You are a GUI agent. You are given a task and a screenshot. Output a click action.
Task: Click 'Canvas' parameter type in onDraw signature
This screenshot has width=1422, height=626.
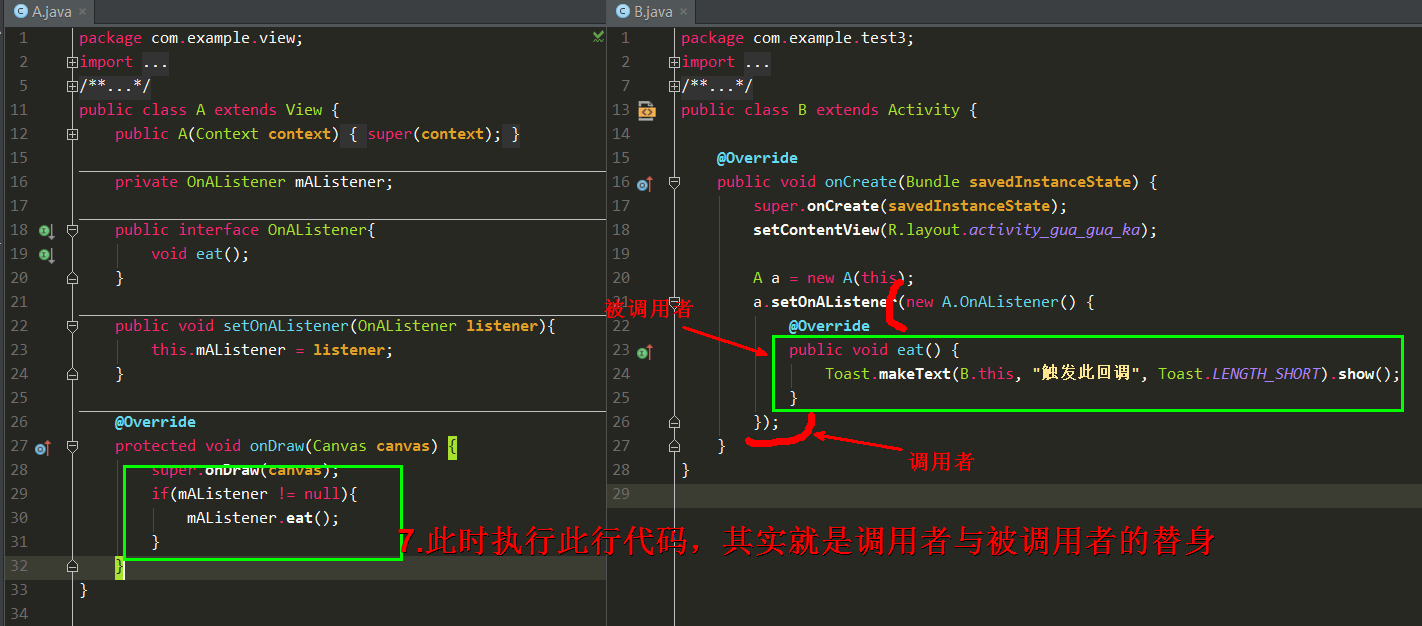pyautogui.click(x=340, y=446)
